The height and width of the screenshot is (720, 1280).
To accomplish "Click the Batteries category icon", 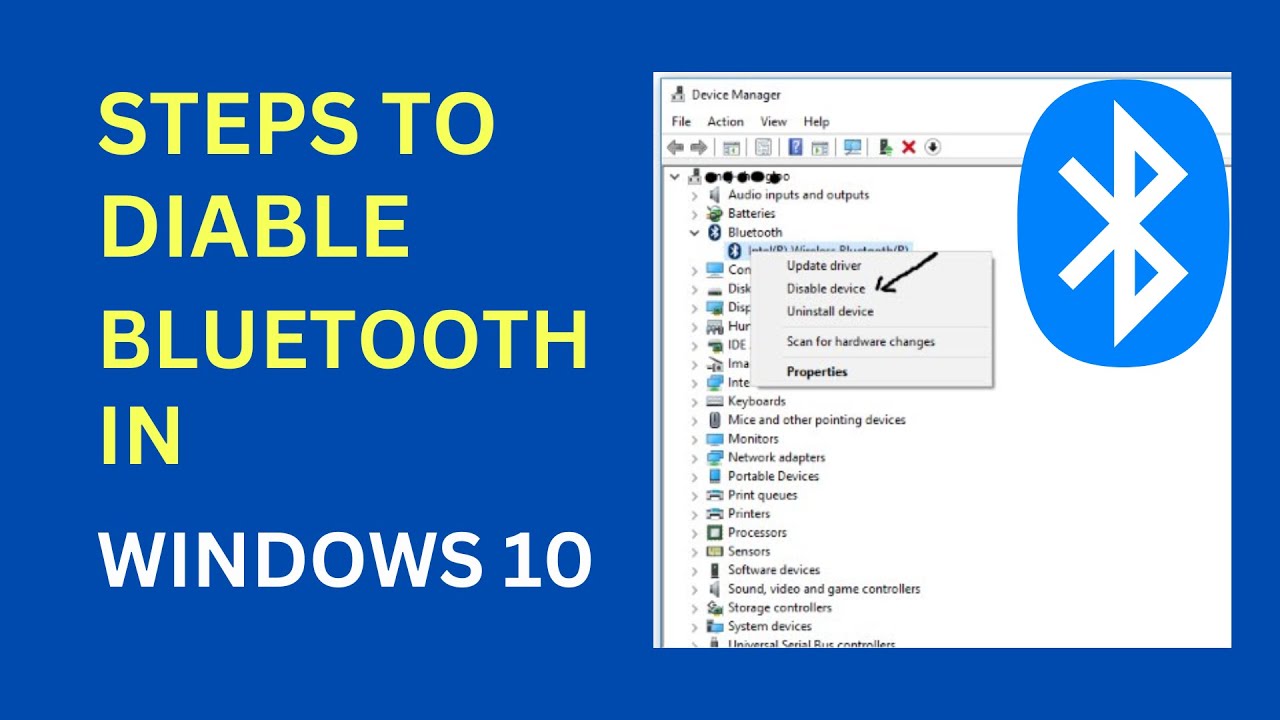I will tap(714, 214).
